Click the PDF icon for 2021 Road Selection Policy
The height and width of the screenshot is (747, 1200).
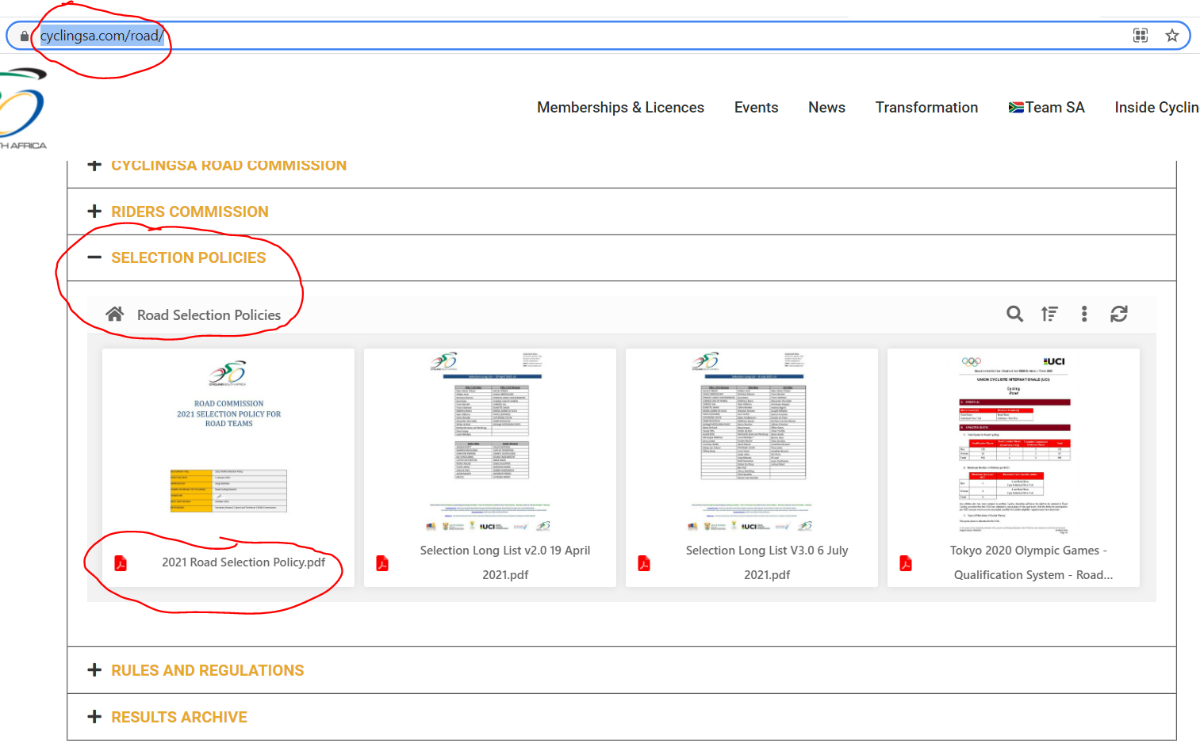coord(120,563)
